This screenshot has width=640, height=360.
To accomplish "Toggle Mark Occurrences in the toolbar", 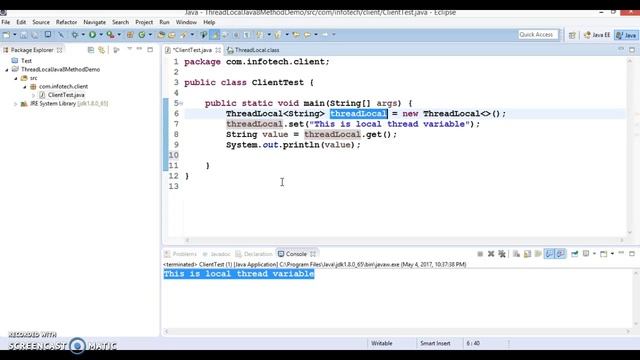I will click(x=214, y=35).
